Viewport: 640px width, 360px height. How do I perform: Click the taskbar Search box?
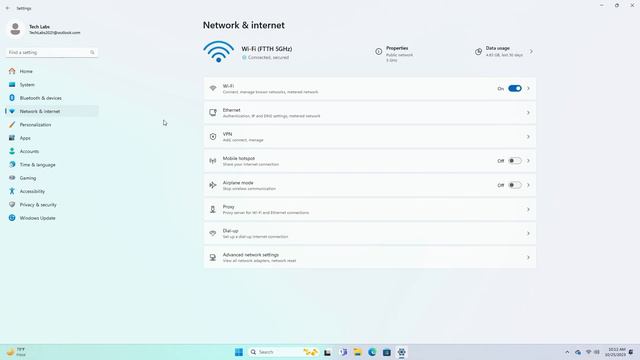coord(284,352)
